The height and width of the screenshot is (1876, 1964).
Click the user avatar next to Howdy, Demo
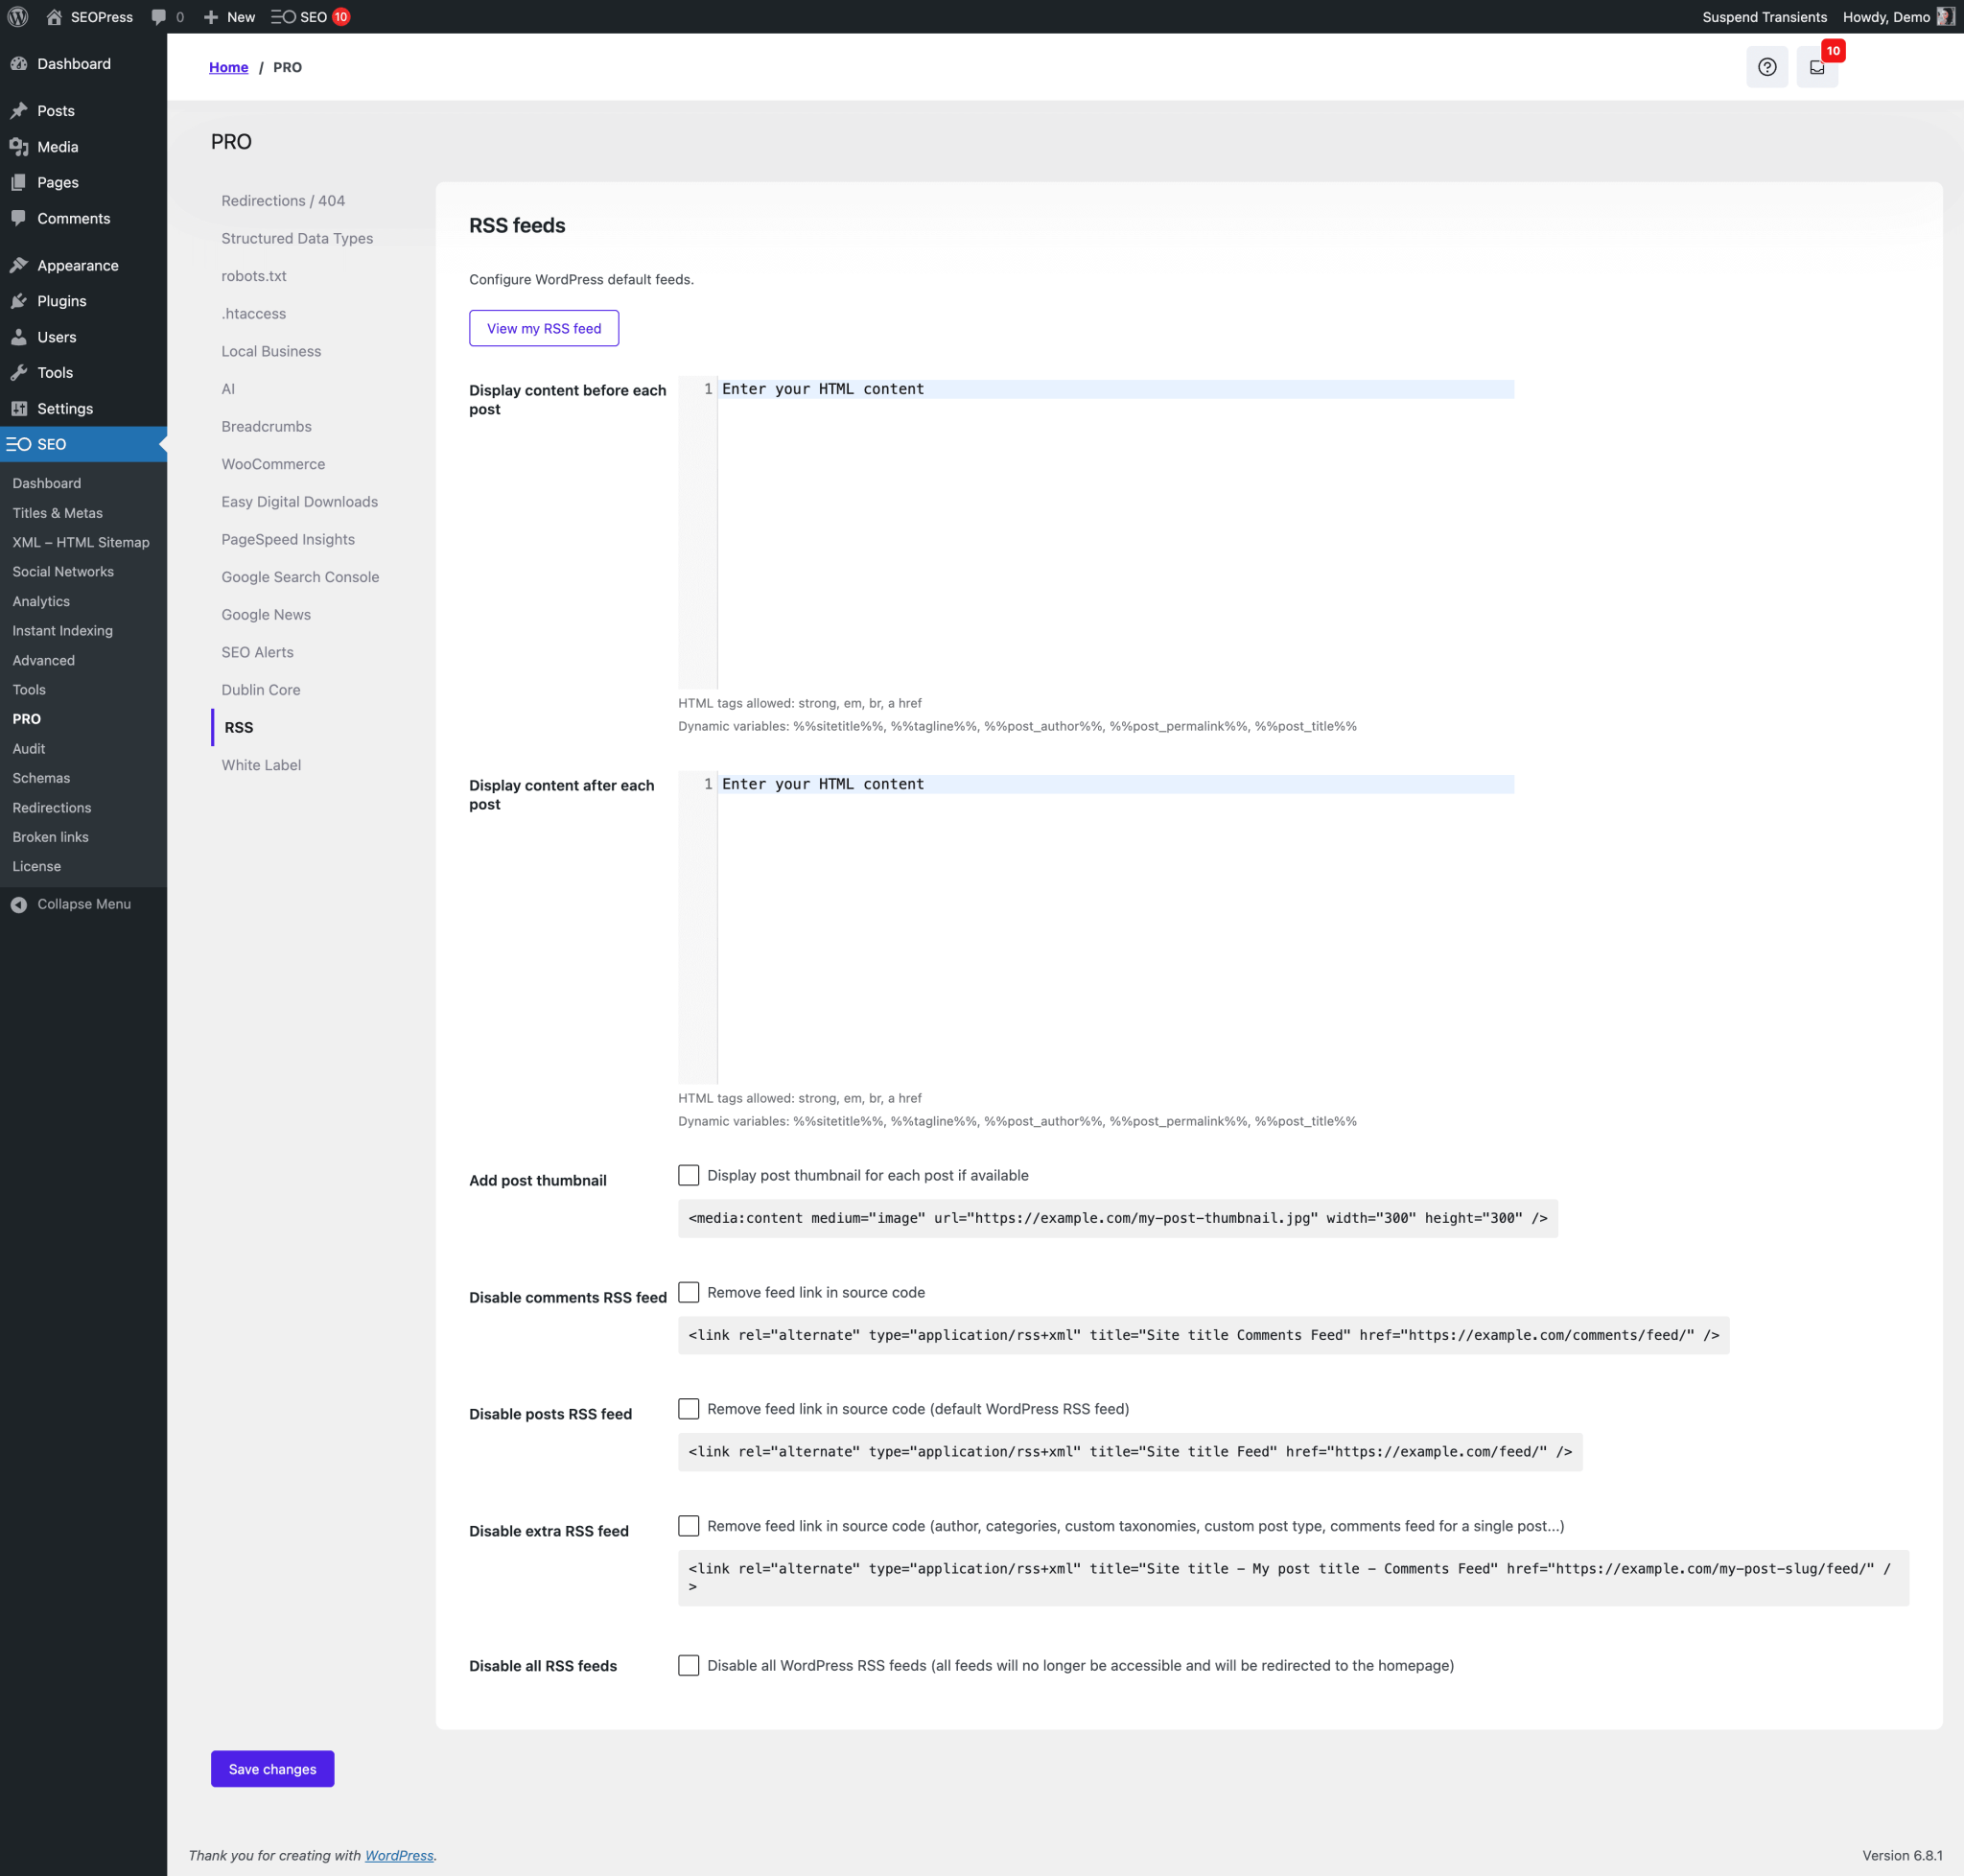(1945, 17)
